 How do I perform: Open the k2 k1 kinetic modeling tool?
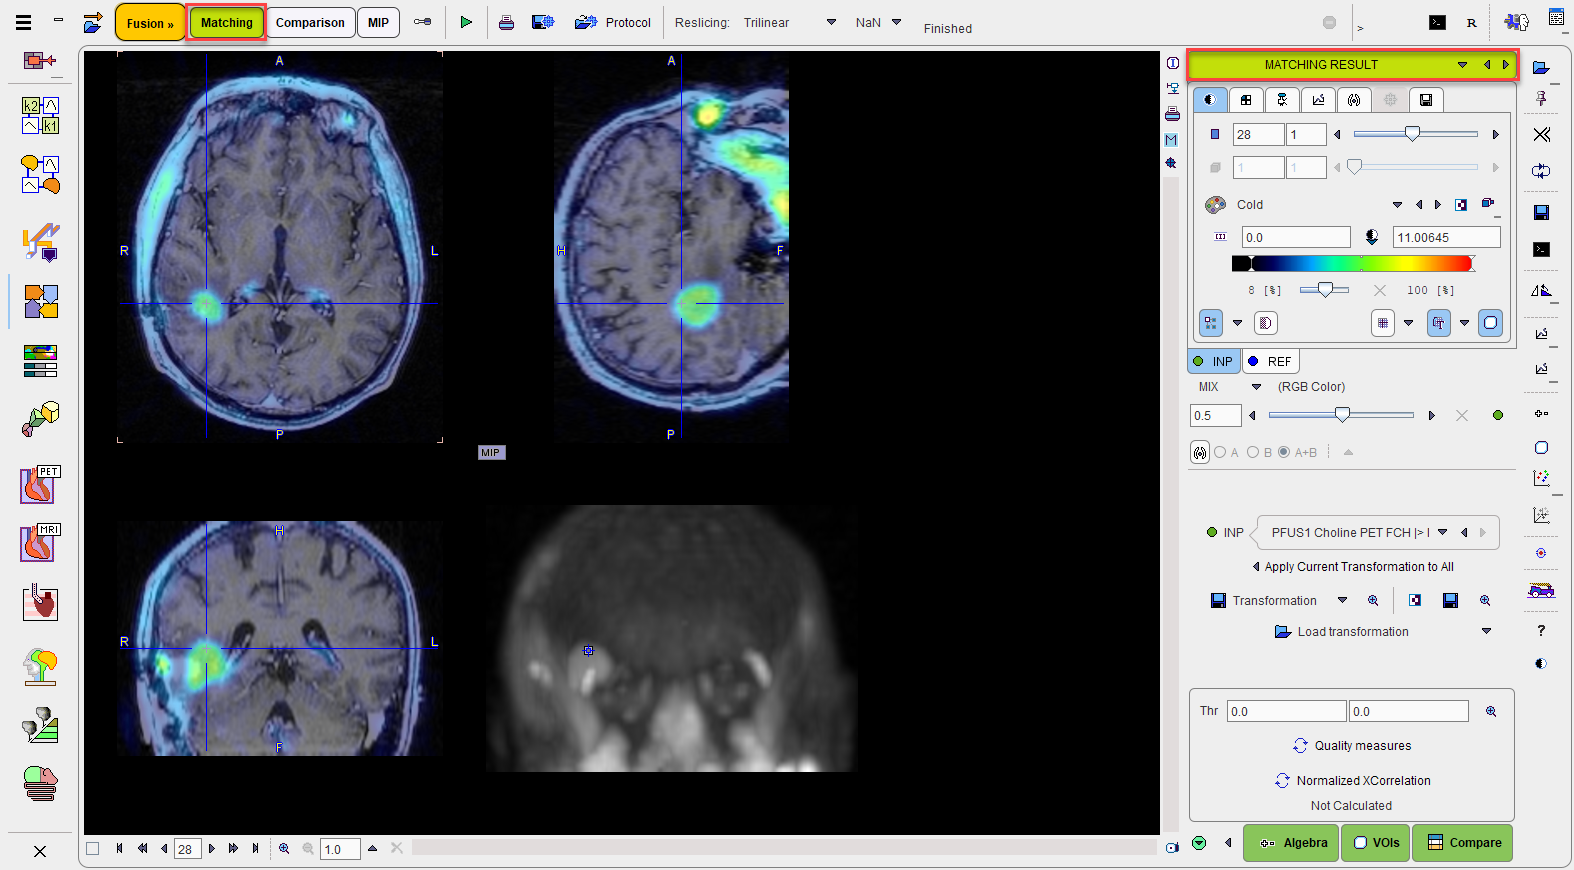40,116
